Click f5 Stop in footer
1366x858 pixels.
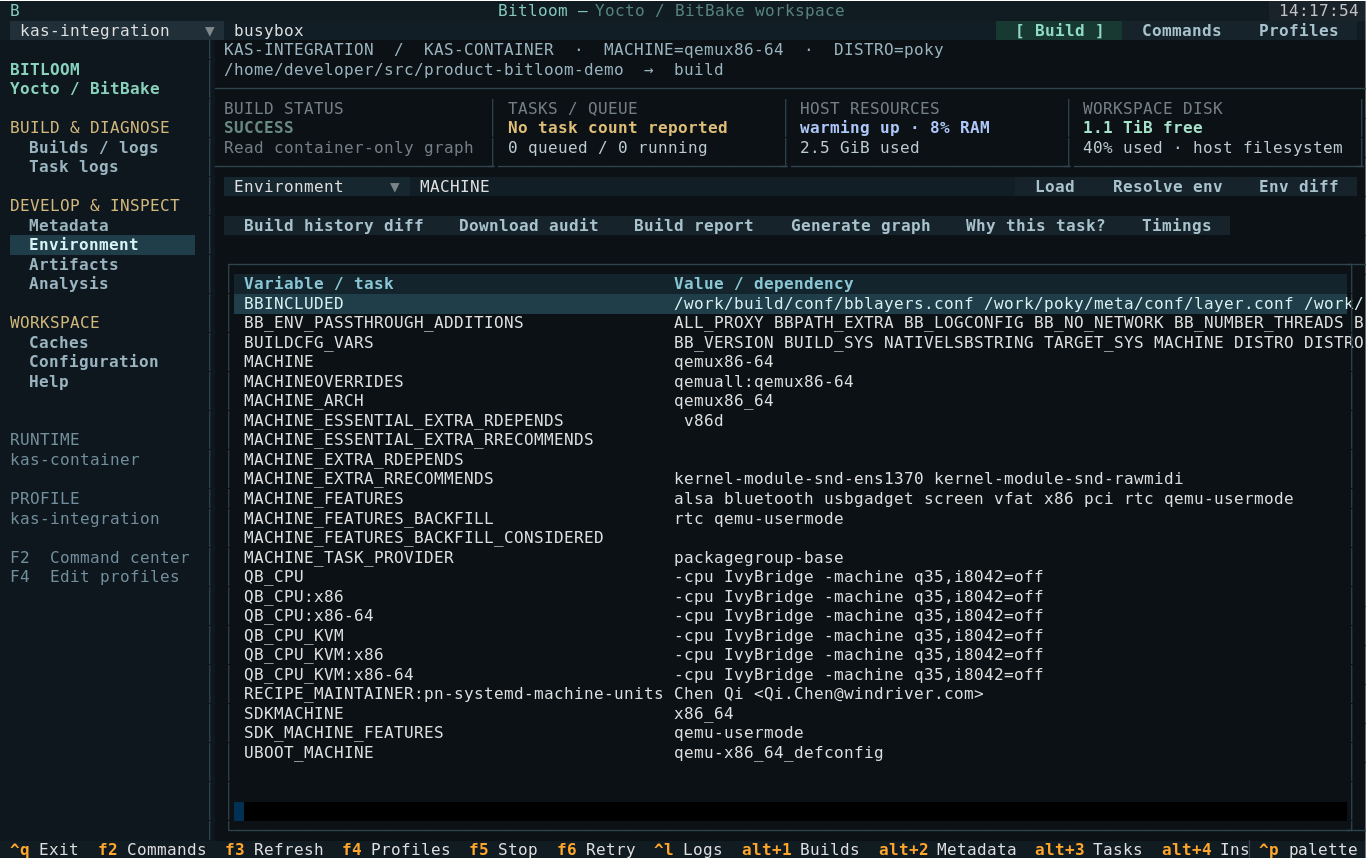[504, 849]
